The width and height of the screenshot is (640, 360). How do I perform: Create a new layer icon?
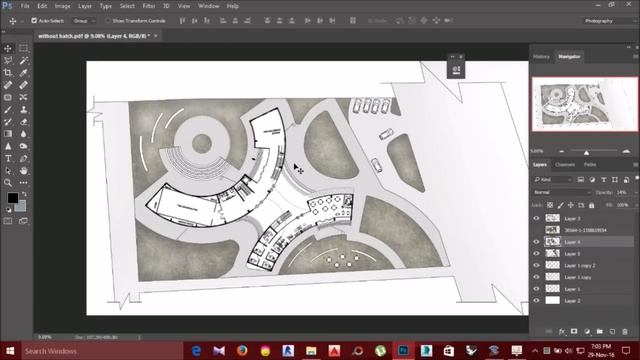click(612, 331)
